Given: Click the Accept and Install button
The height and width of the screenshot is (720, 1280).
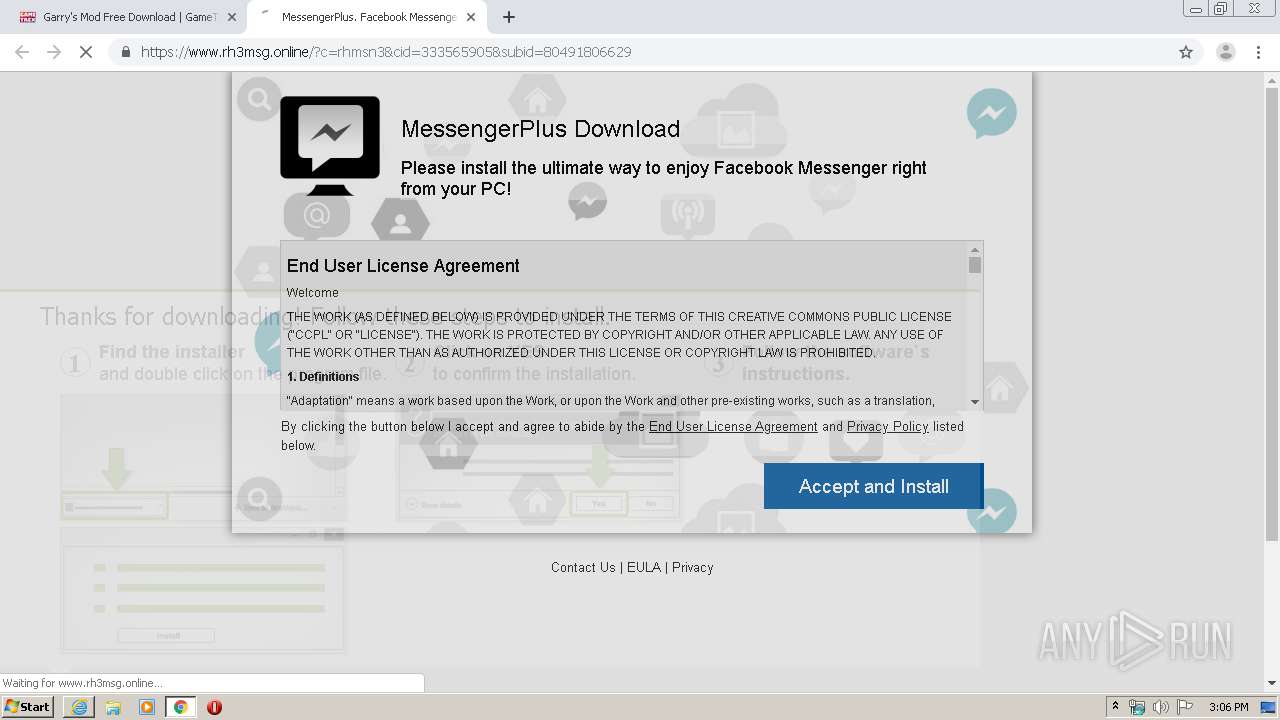Looking at the screenshot, I should click(x=873, y=486).
